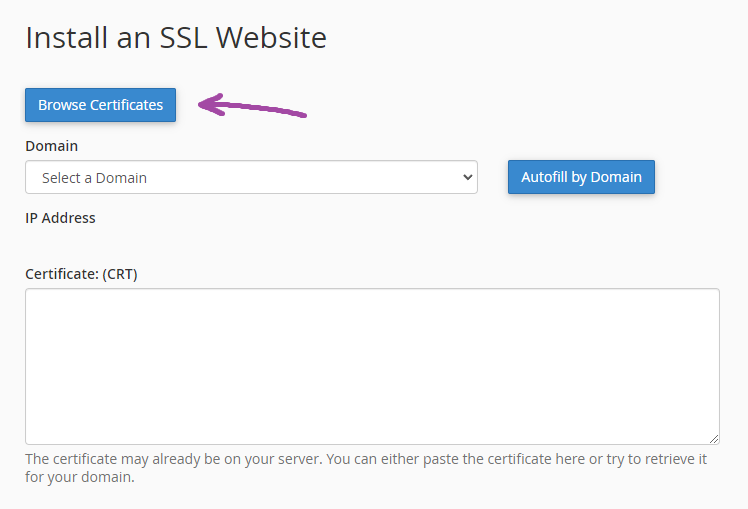Click the help text beginning "The certificate may already"

click(x=366, y=459)
